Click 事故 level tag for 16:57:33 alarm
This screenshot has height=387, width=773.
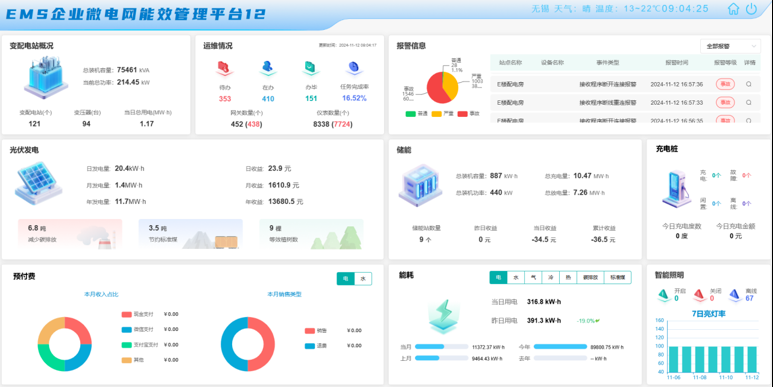click(x=725, y=103)
